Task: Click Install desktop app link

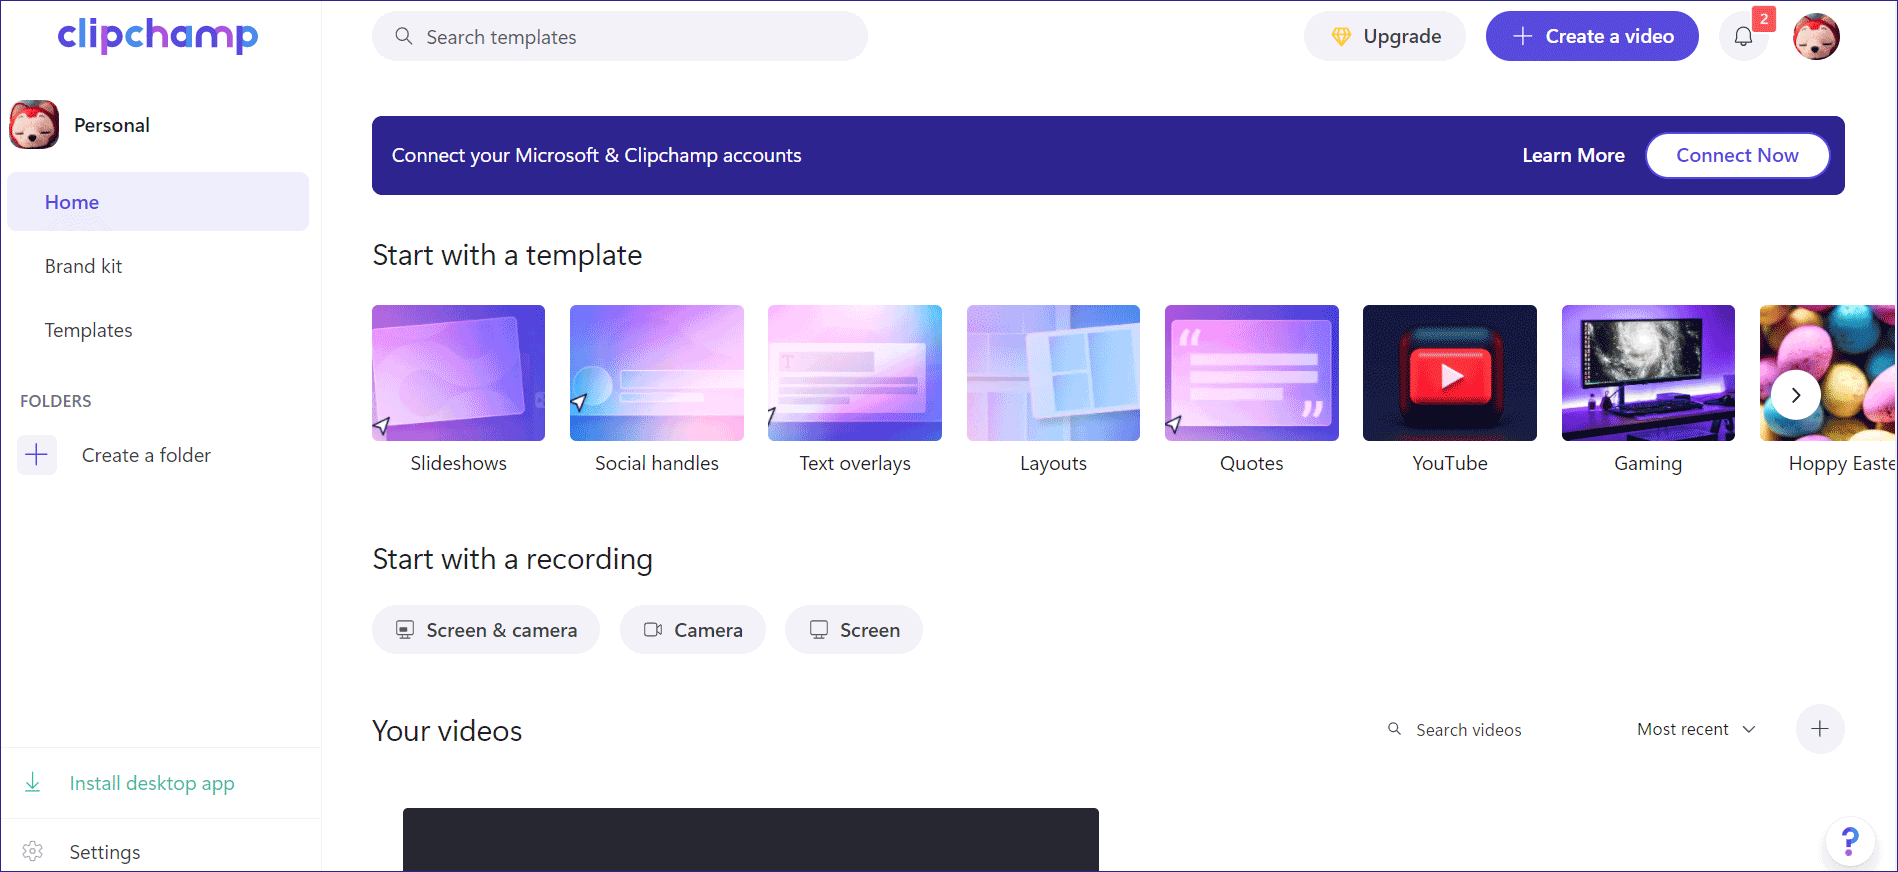Action: pos(152,783)
